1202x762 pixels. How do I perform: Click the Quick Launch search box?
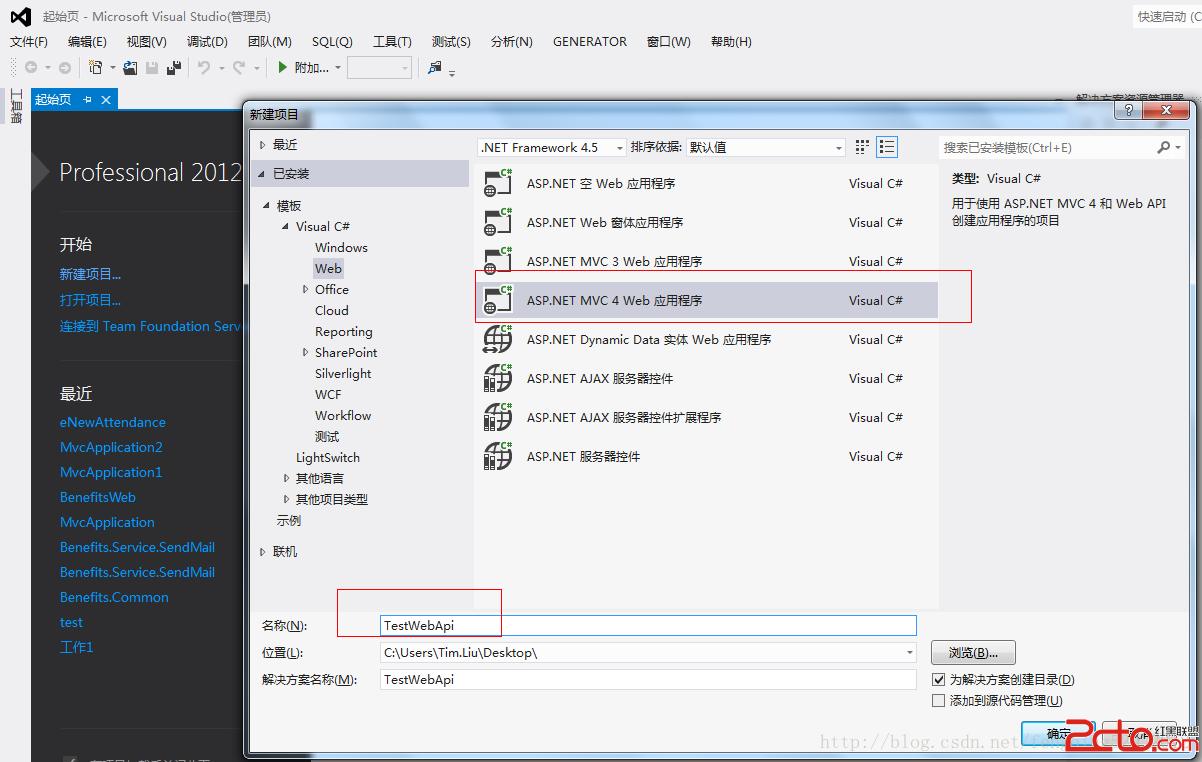[1166, 16]
